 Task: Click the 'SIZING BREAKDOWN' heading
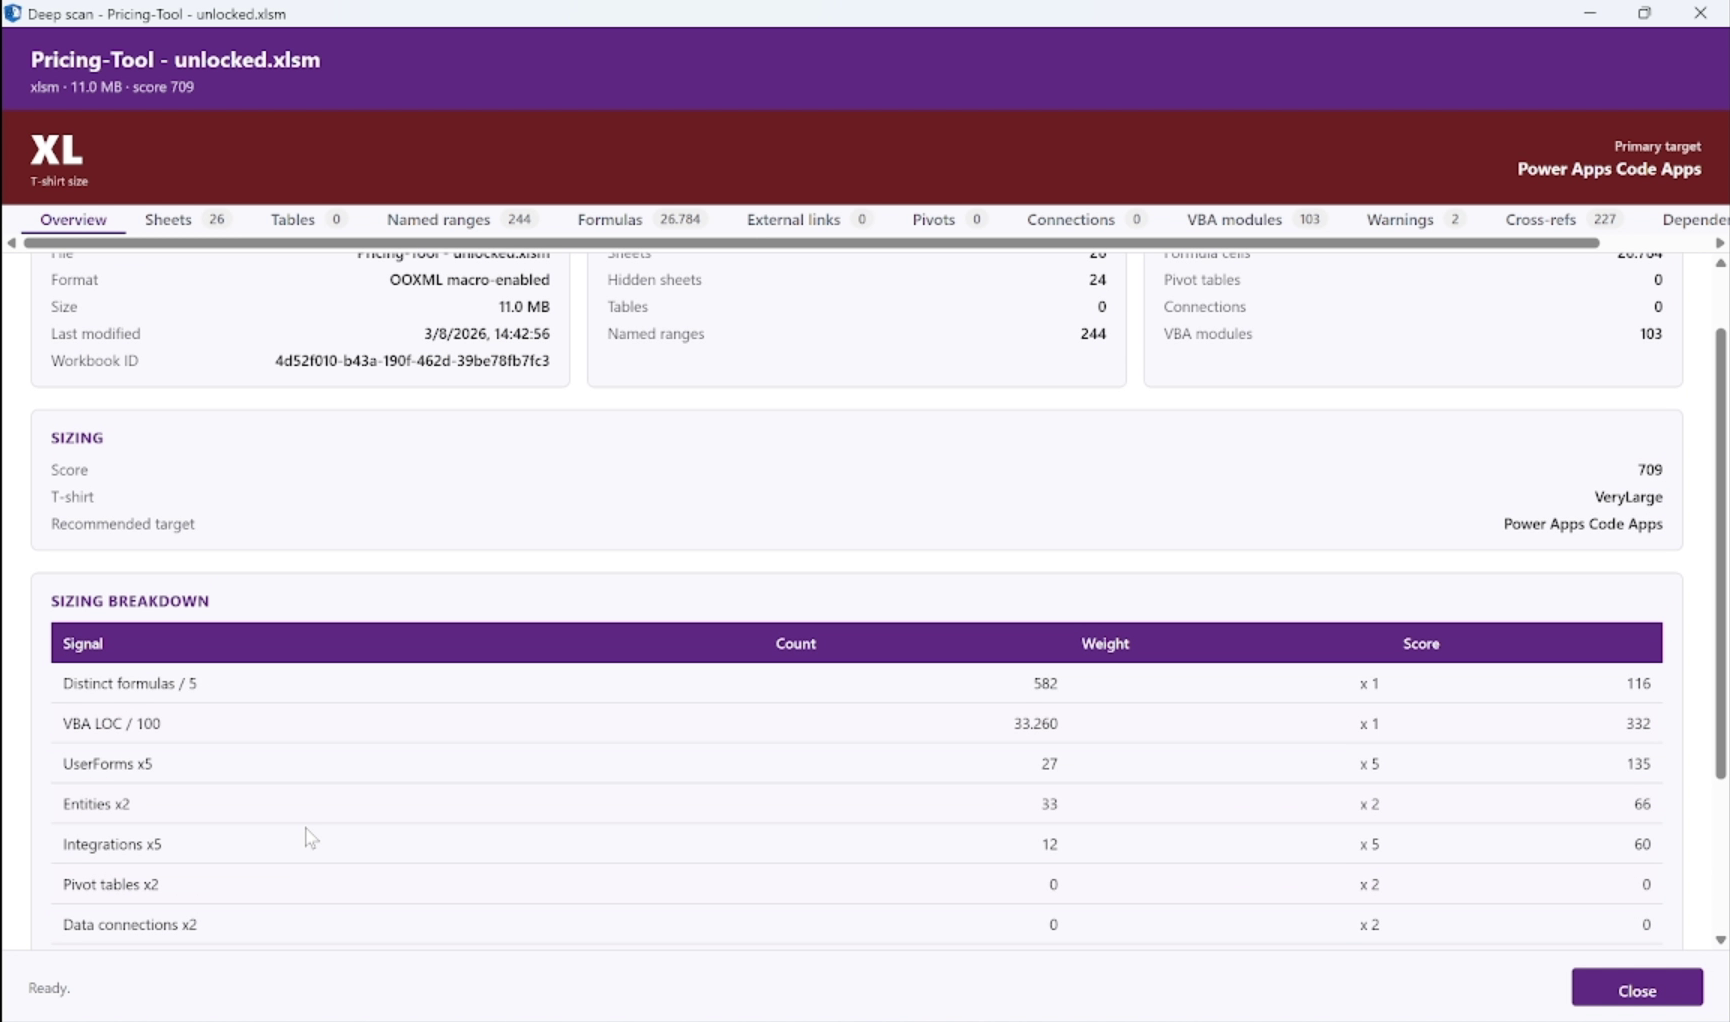tap(130, 601)
